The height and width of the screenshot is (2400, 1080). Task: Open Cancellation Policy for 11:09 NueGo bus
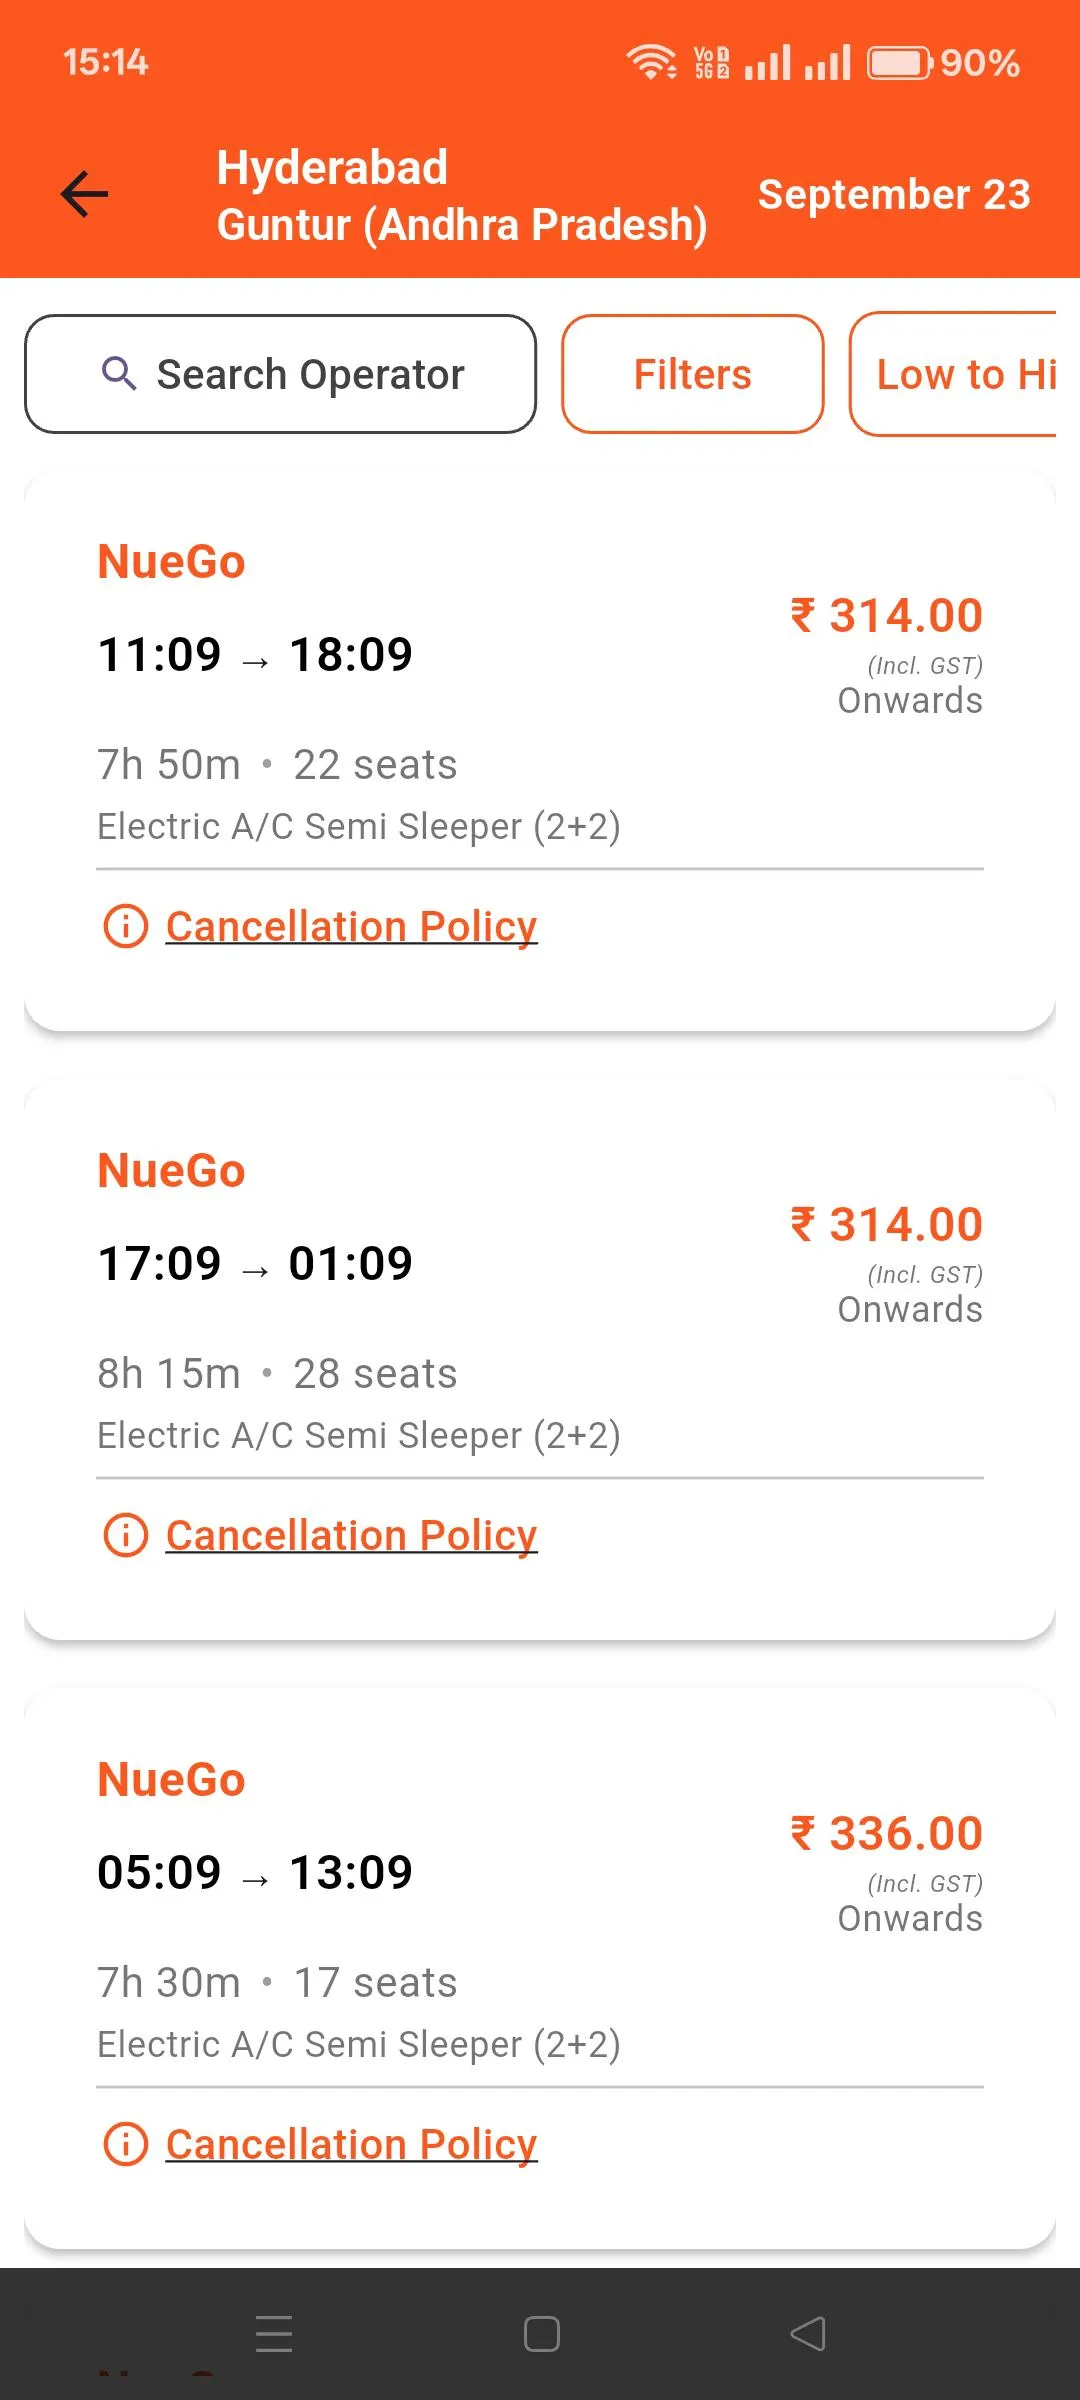tap(351, 926)
